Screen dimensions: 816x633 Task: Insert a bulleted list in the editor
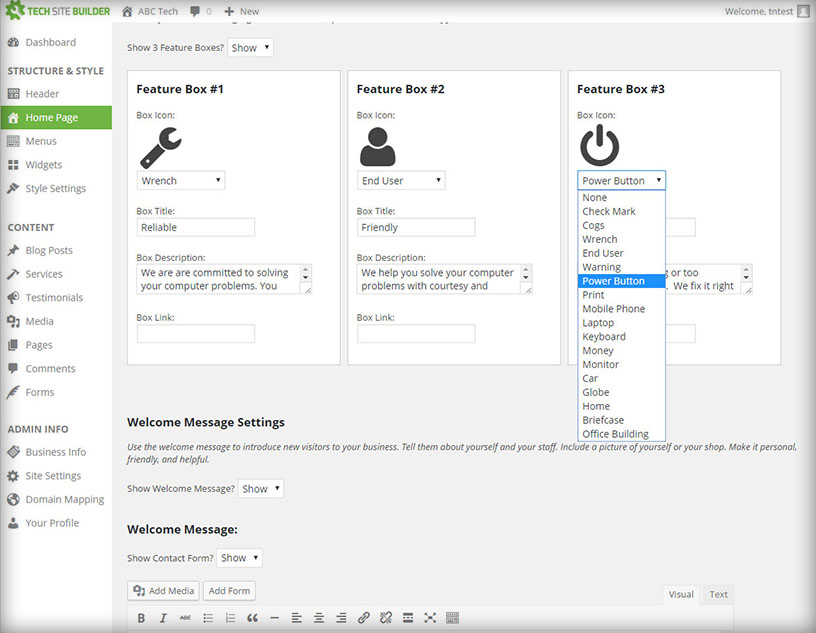pyautogui.click(x=207, y=617)
